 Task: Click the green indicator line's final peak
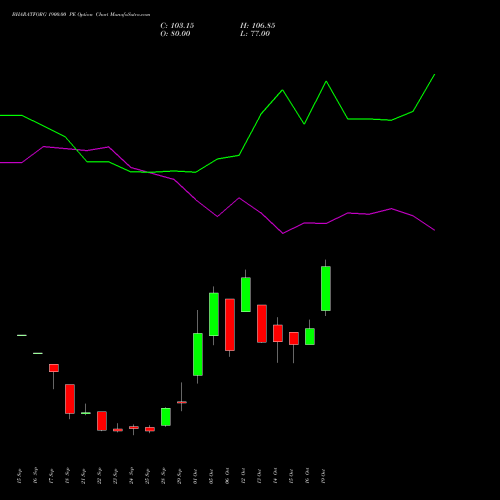(x=434, y=75)
